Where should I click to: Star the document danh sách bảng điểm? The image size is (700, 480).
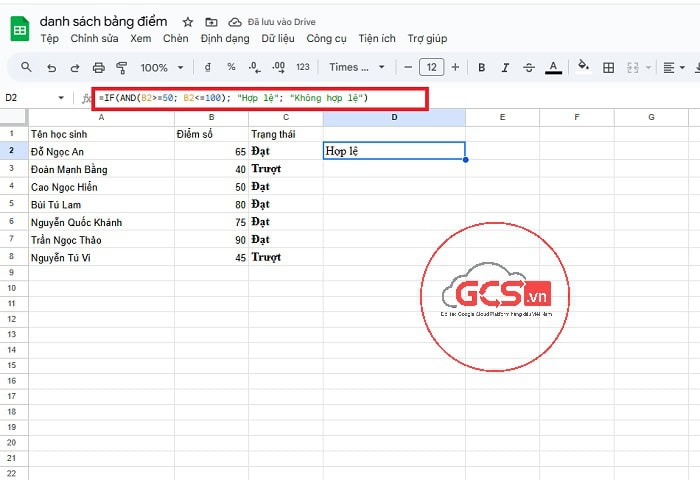pos(187,21)
